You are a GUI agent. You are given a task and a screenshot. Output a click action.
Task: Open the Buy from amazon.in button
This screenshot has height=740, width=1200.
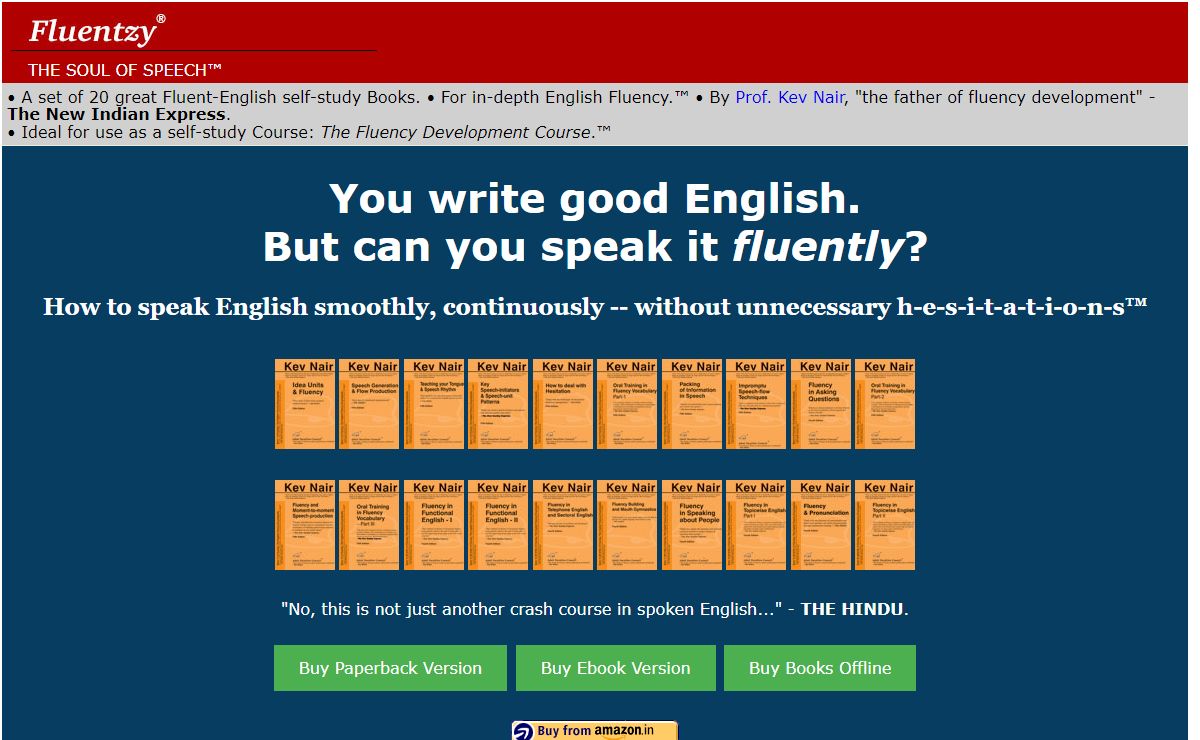pyautogui.click(x=595, y=731)
